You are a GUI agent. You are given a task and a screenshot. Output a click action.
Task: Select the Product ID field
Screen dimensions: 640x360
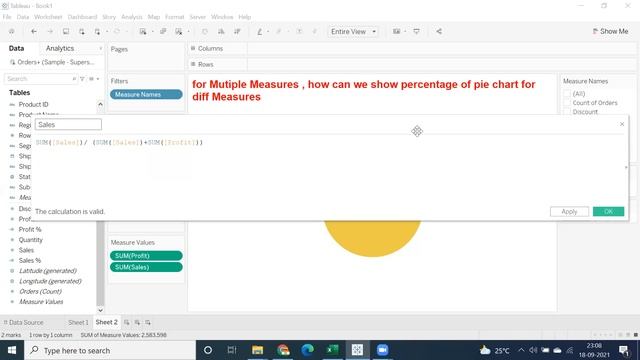point(33,104)
